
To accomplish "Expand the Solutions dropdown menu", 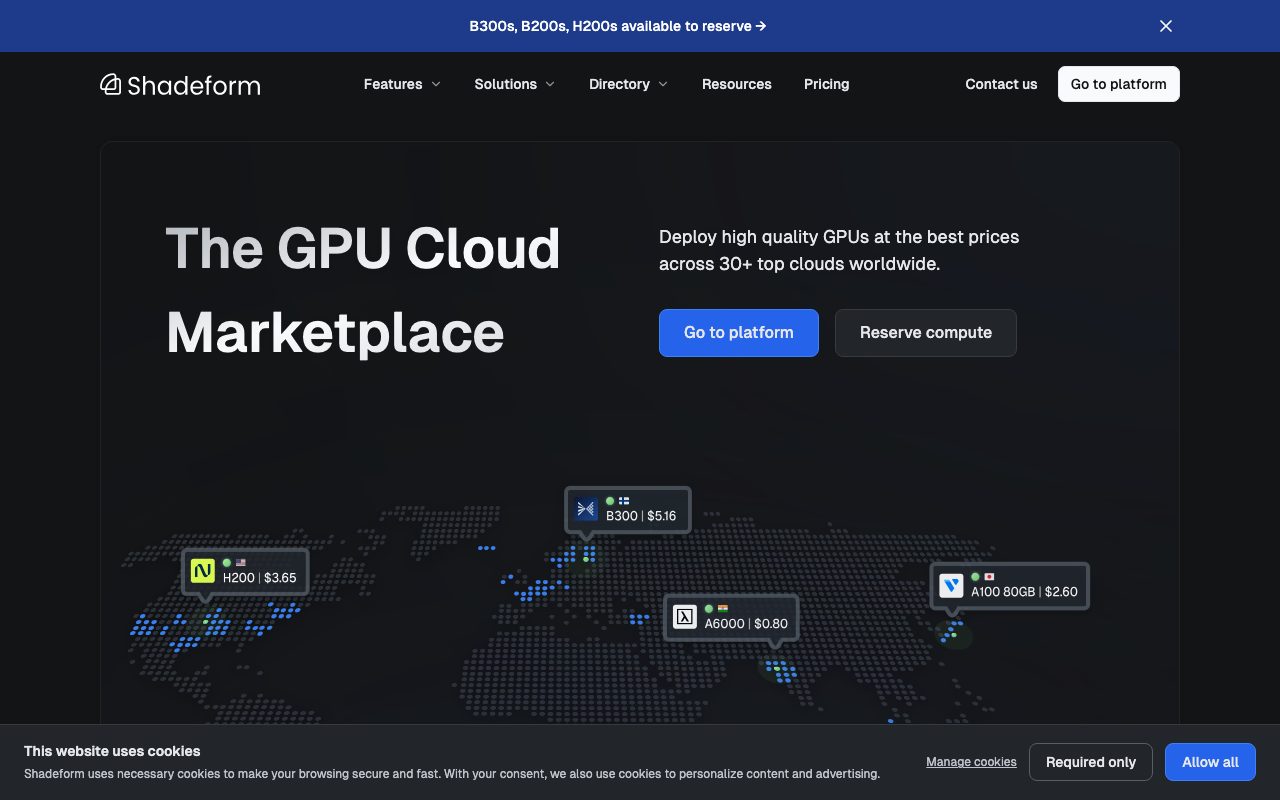I will tap(515, 84).
